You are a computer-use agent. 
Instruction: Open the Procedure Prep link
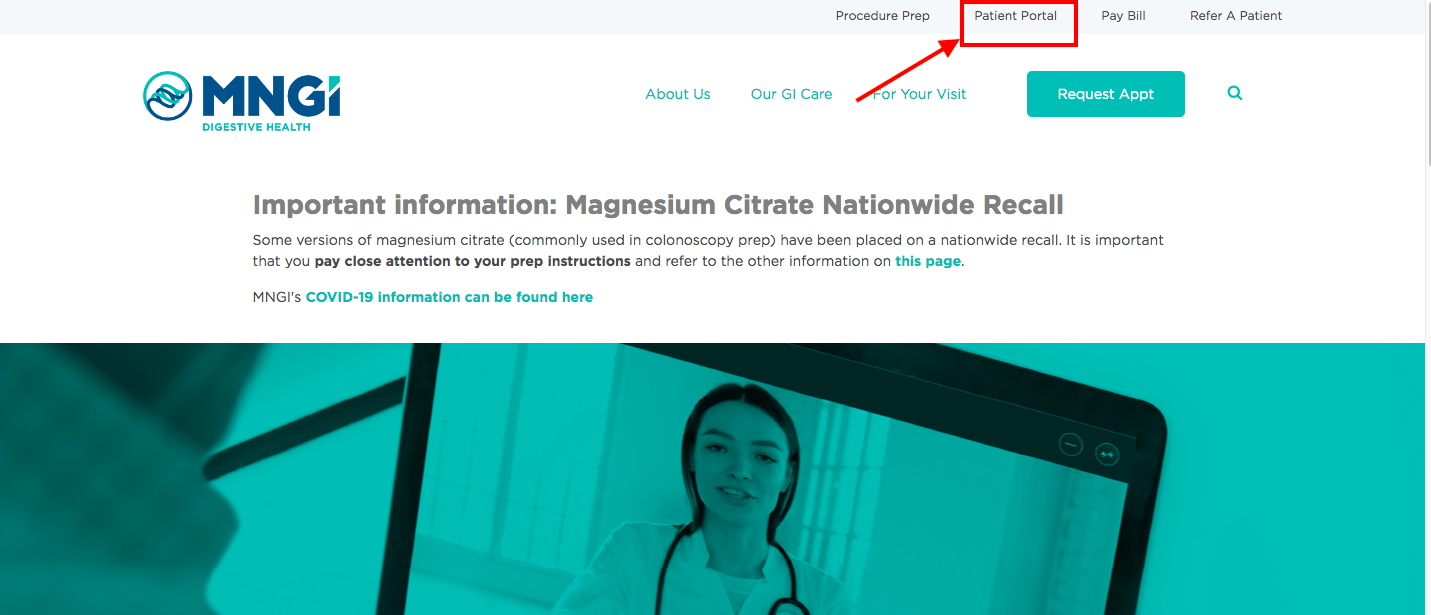click(882, 16)
